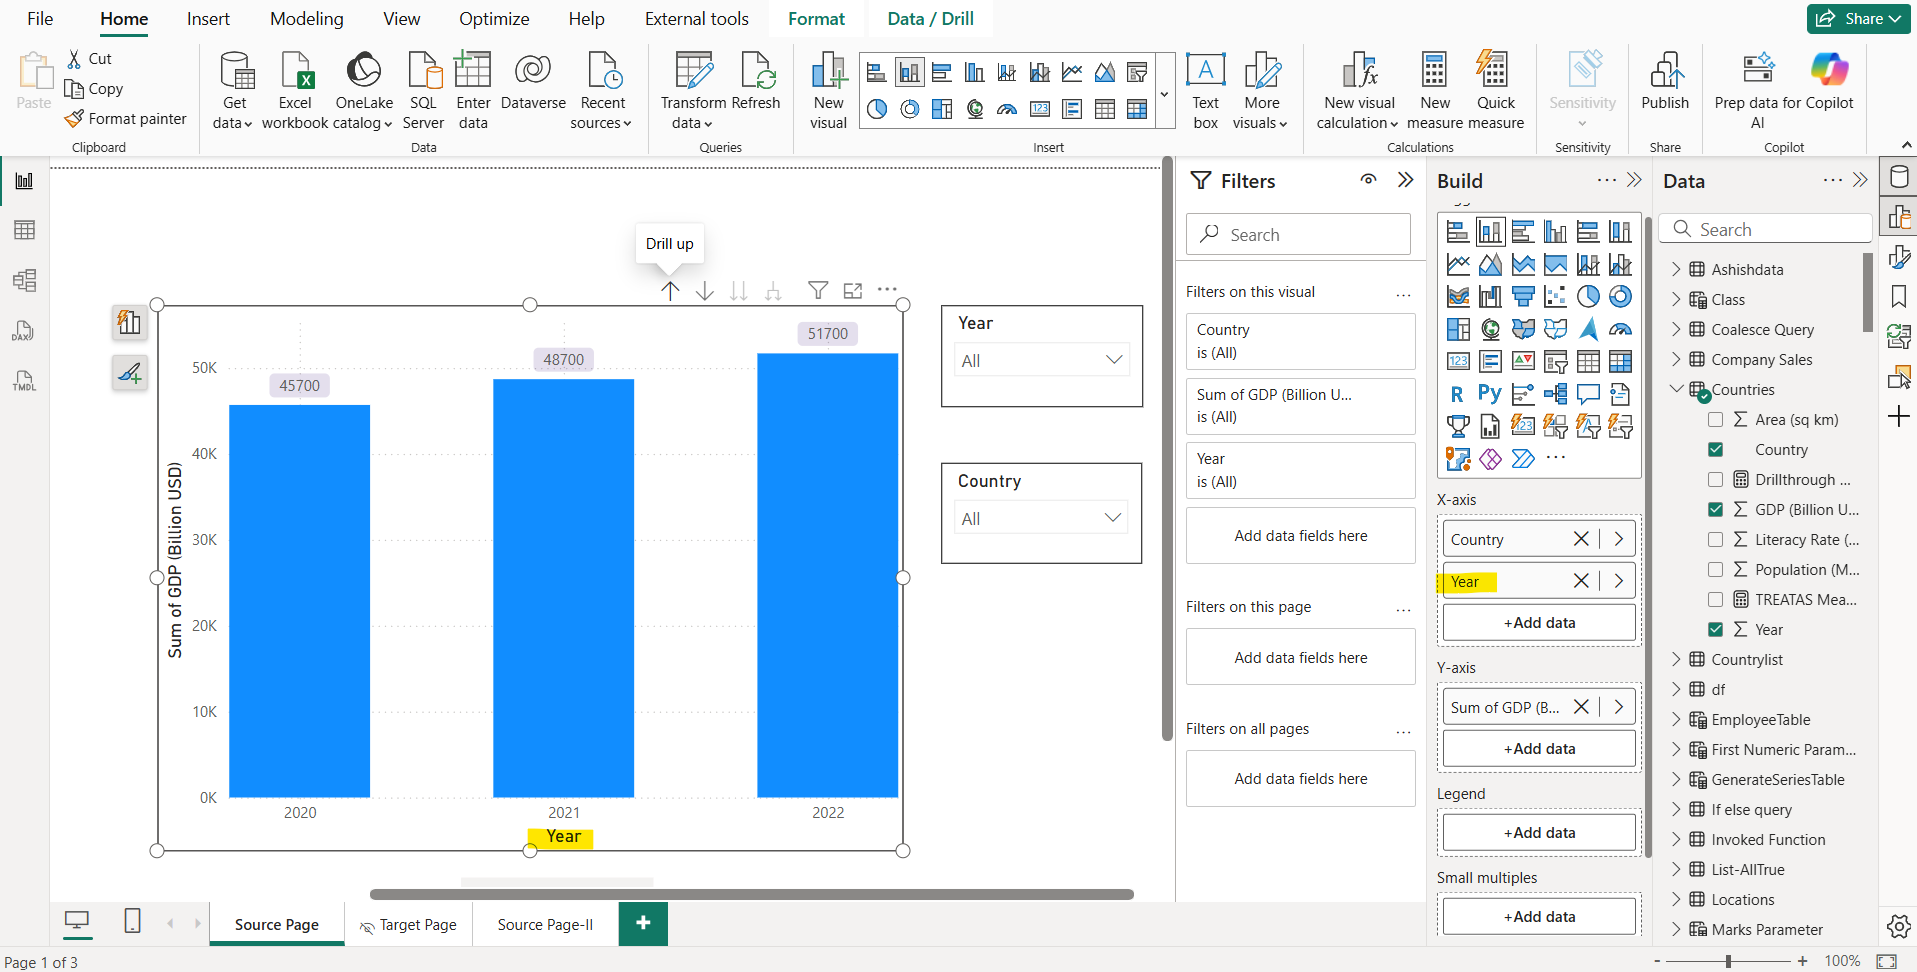Select the Python visual in Build pane

coord(1490,394)
